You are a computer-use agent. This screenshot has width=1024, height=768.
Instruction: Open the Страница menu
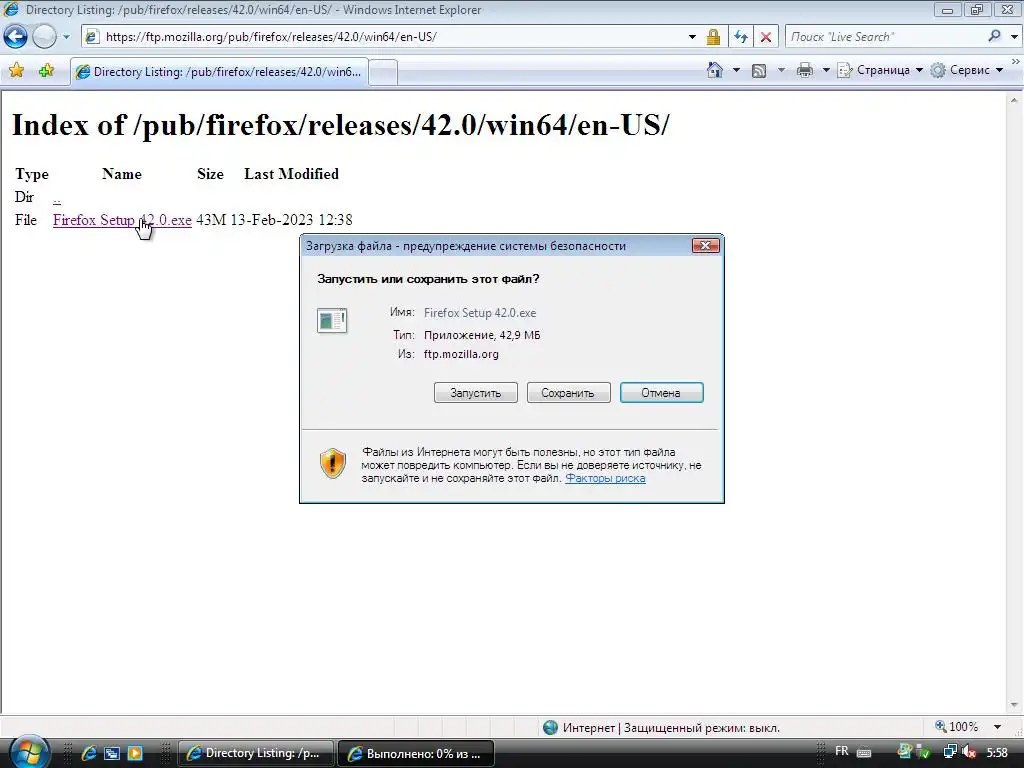[x=880, y=70]
